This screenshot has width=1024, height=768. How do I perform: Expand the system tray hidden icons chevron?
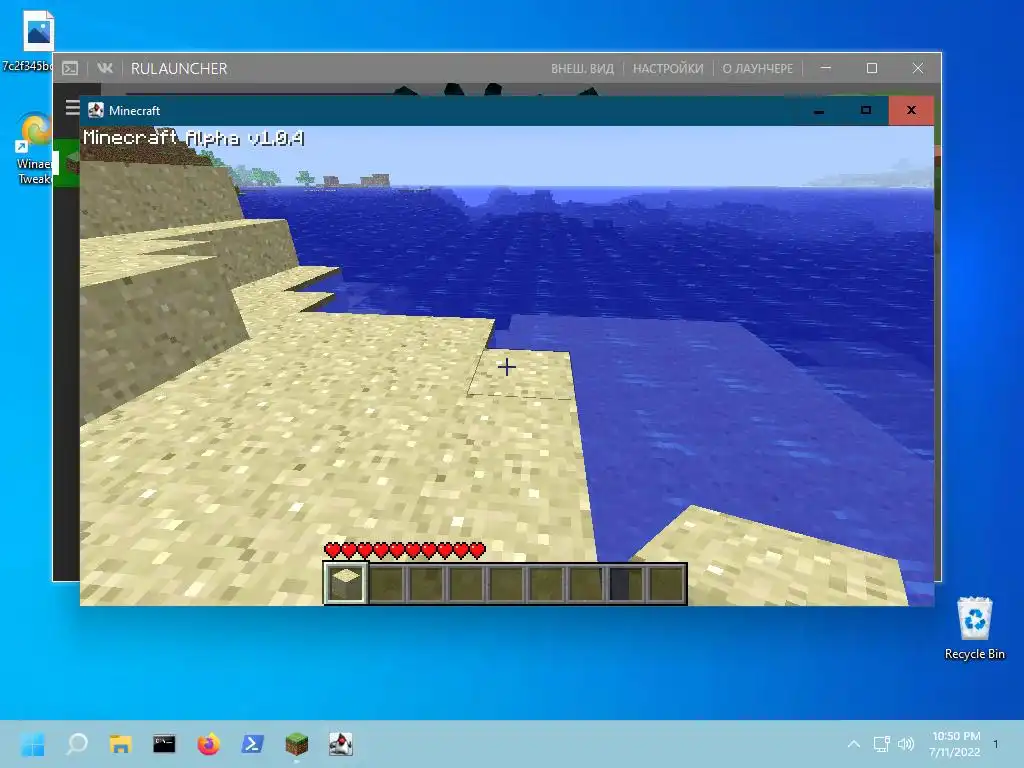(x=854, y=744)
